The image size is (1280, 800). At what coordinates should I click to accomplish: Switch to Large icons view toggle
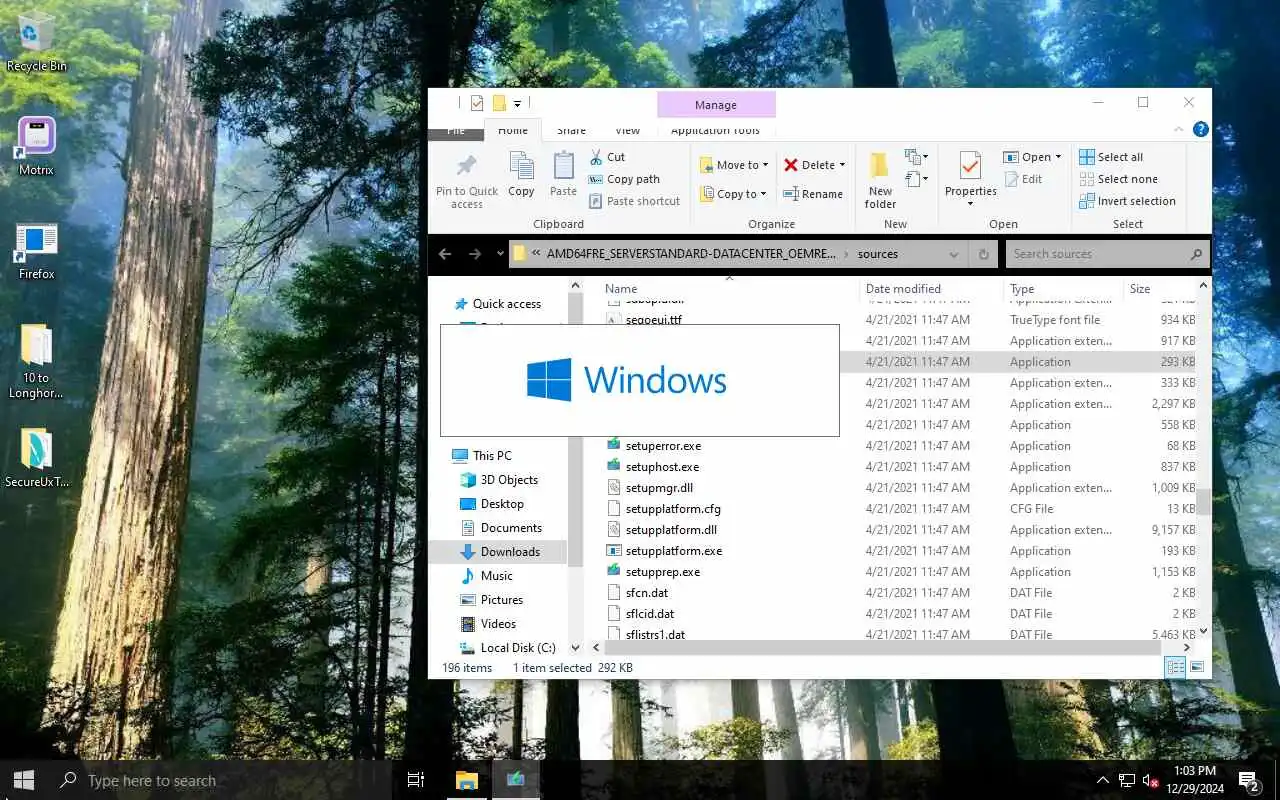point(1196,667)
